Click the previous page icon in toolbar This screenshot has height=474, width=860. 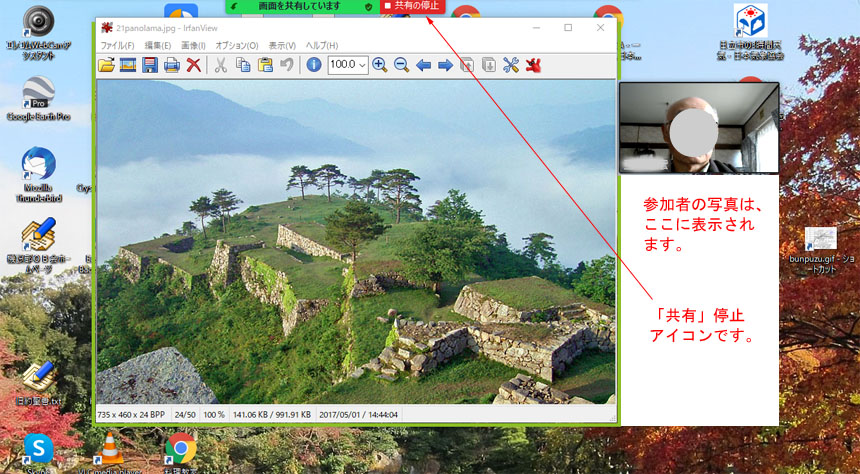(x=467, y=65)
